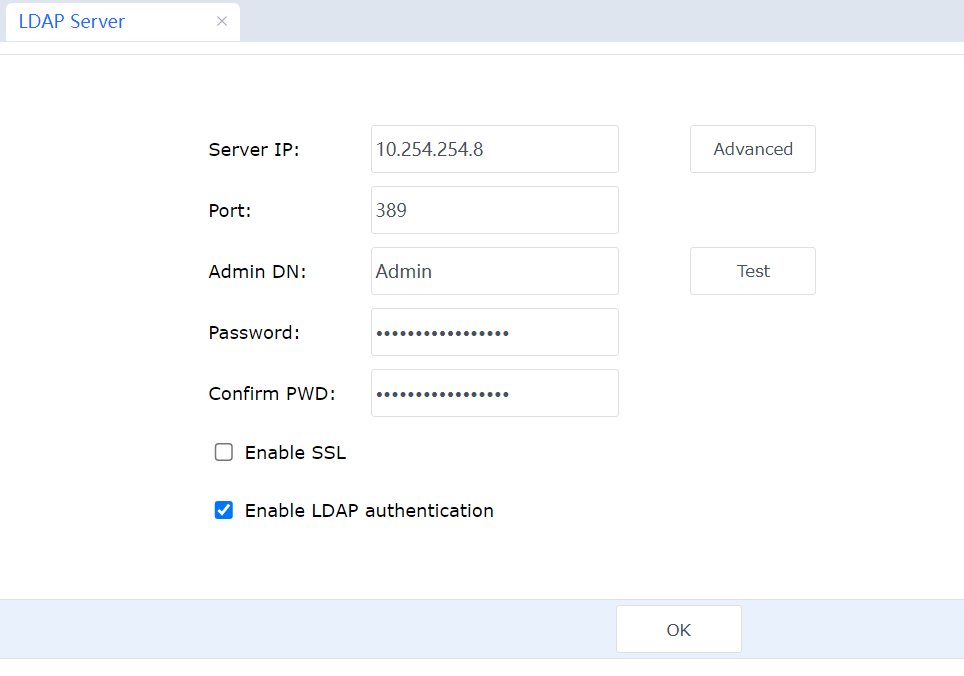Click the Admin DN text box
This screenshot has height=676, width=964.
pyautogui.click(x=494, y=271)
